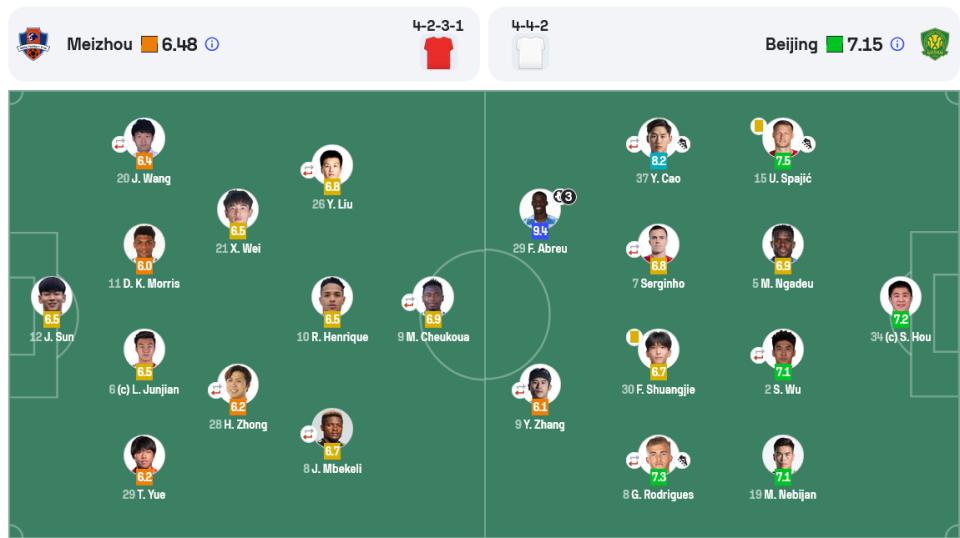Click the goal ball icon with 3 on F. Abreu
This screenshot has height=538, width=960.
click(564, 196)
